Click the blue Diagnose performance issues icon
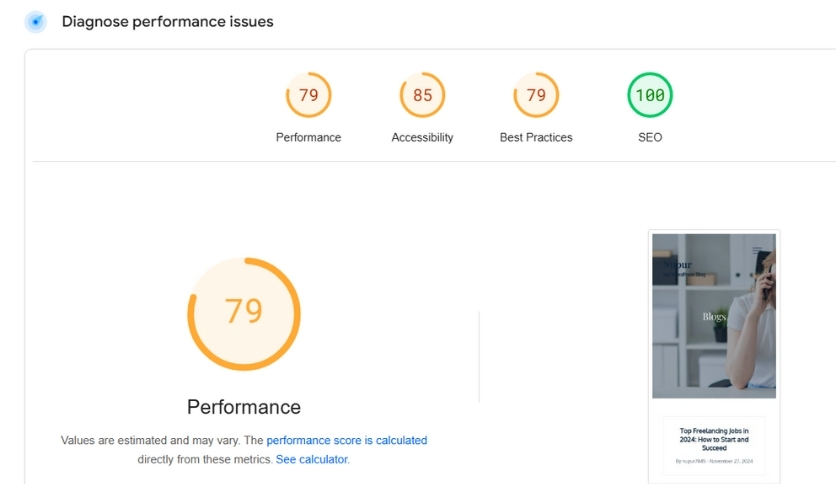Viewport: 836px width, 484px height. click(35, 21)
